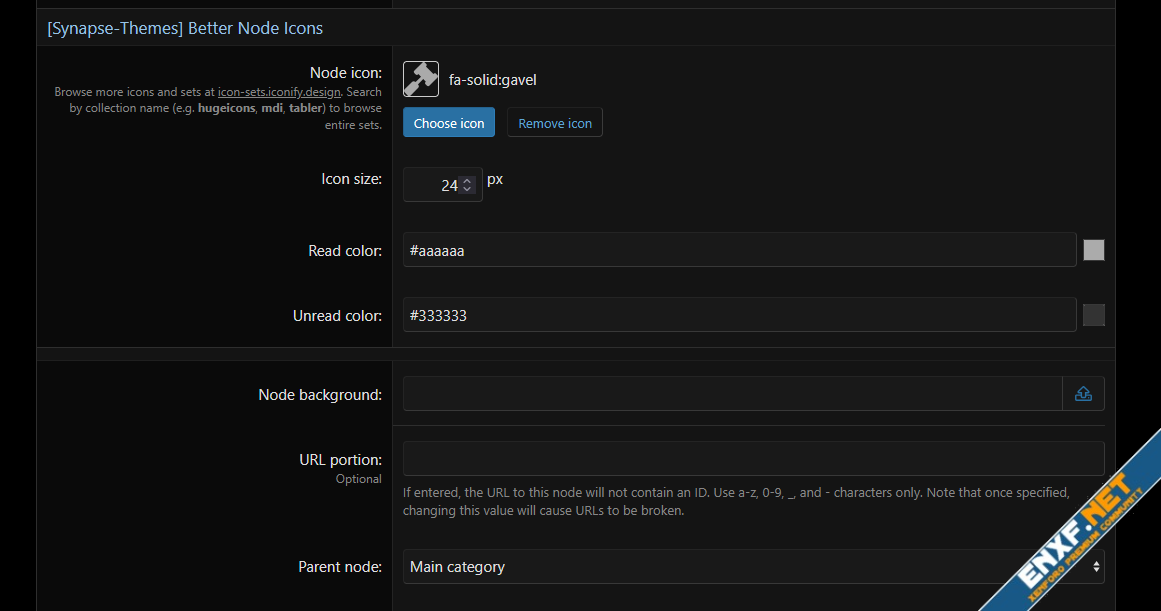Click into the Node background field
This screenshot has height=611, width=1161.
(731, 394)
